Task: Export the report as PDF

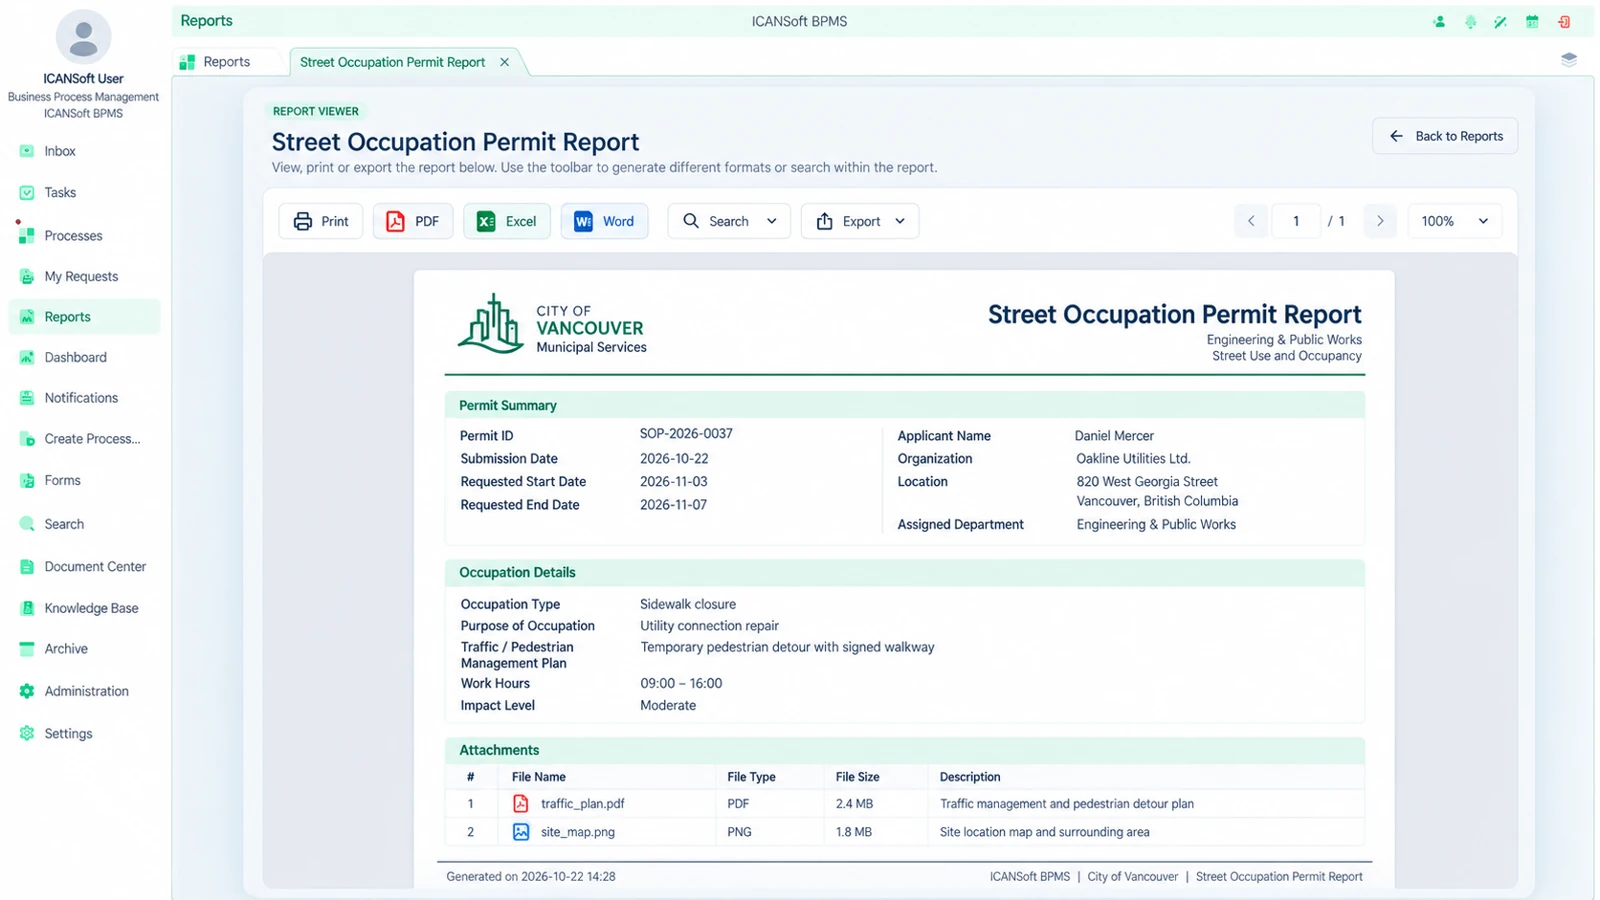Action: click(x=413, y=221)
